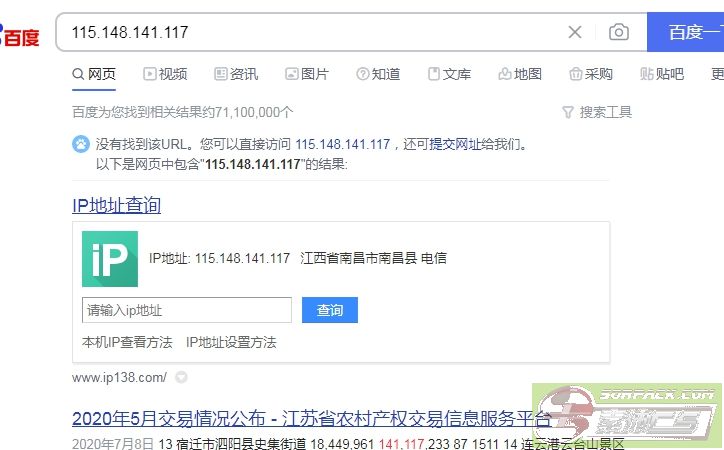Open the 地图 tab
The height and width of the screenshot is (450, 724).
(520, 74)
